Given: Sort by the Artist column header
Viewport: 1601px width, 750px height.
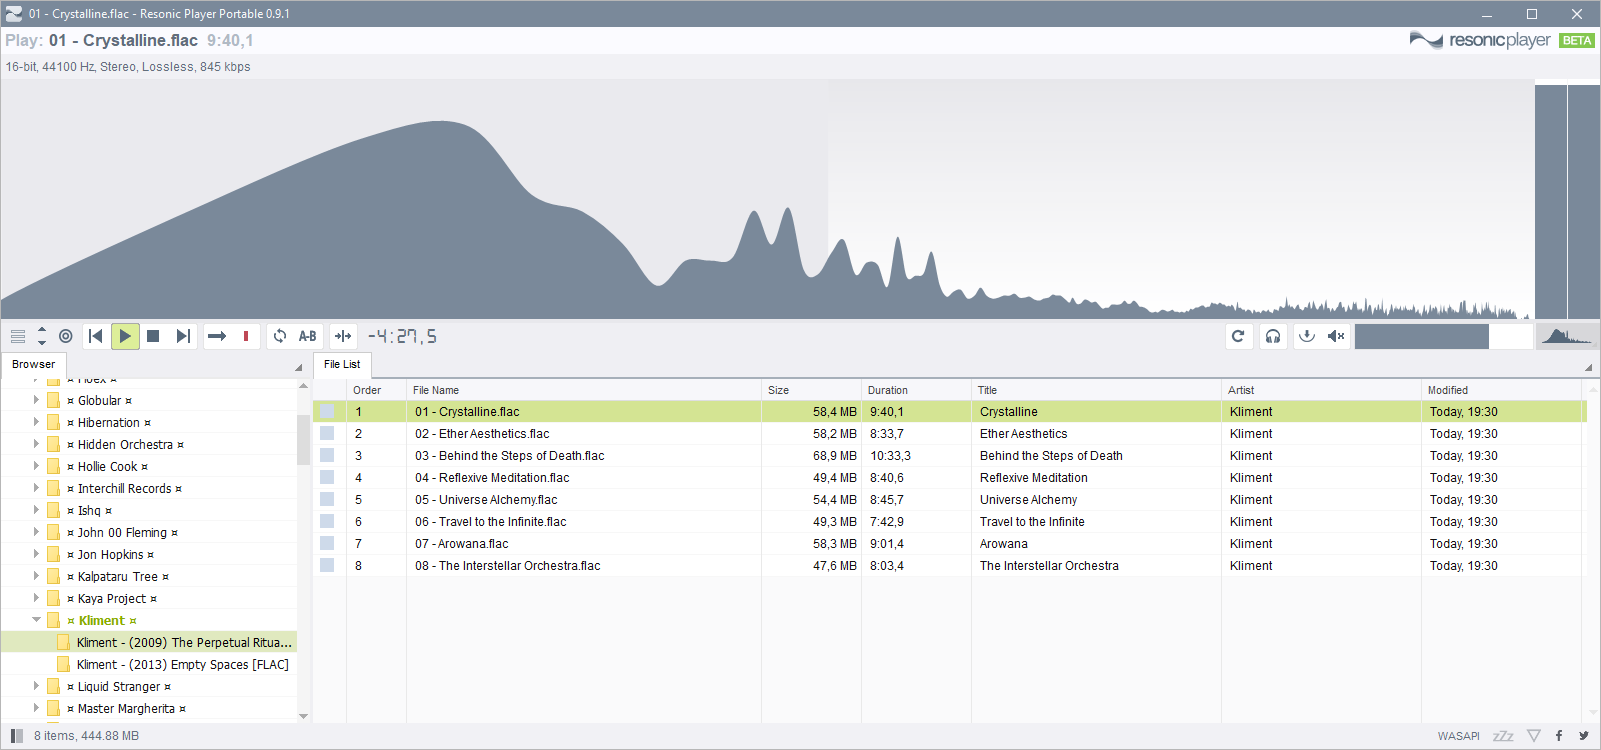Looking at the screenshot, I should point(1321,390).
